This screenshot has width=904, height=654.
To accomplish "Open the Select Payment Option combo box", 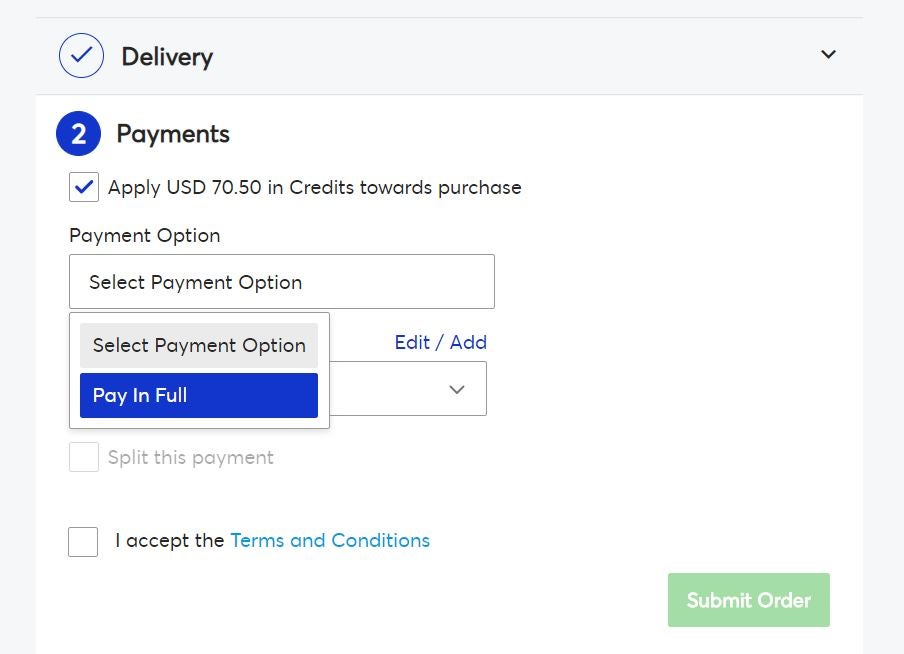I will pos(282,281).
